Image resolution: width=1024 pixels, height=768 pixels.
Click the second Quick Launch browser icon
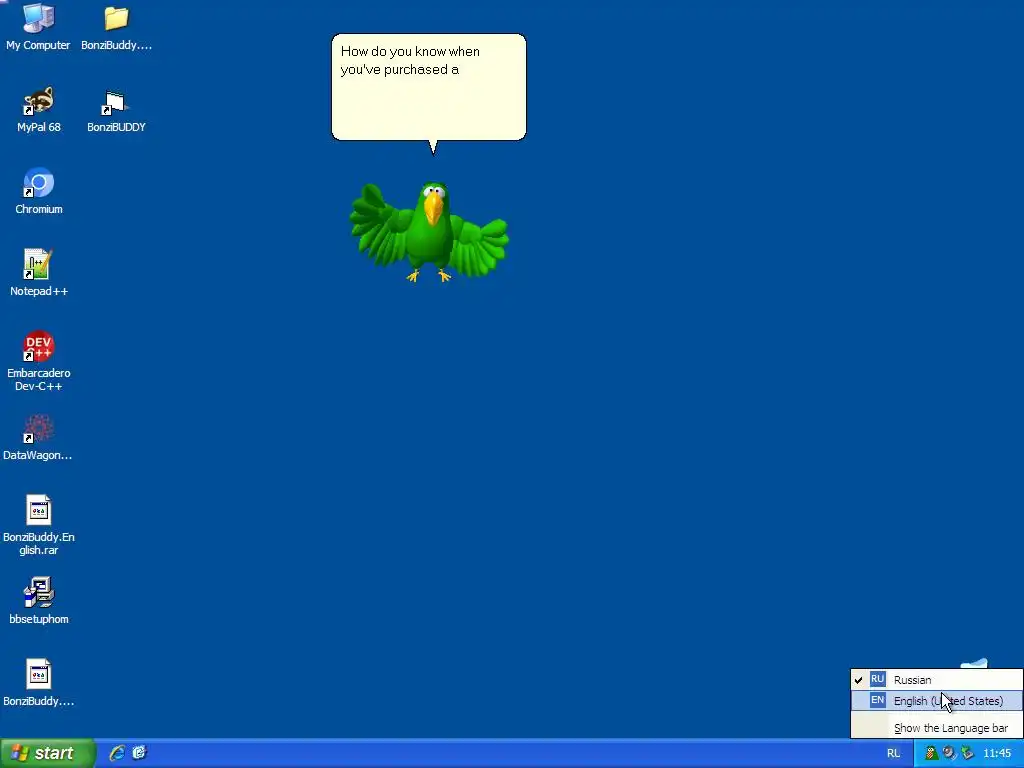tap(139, 753)
